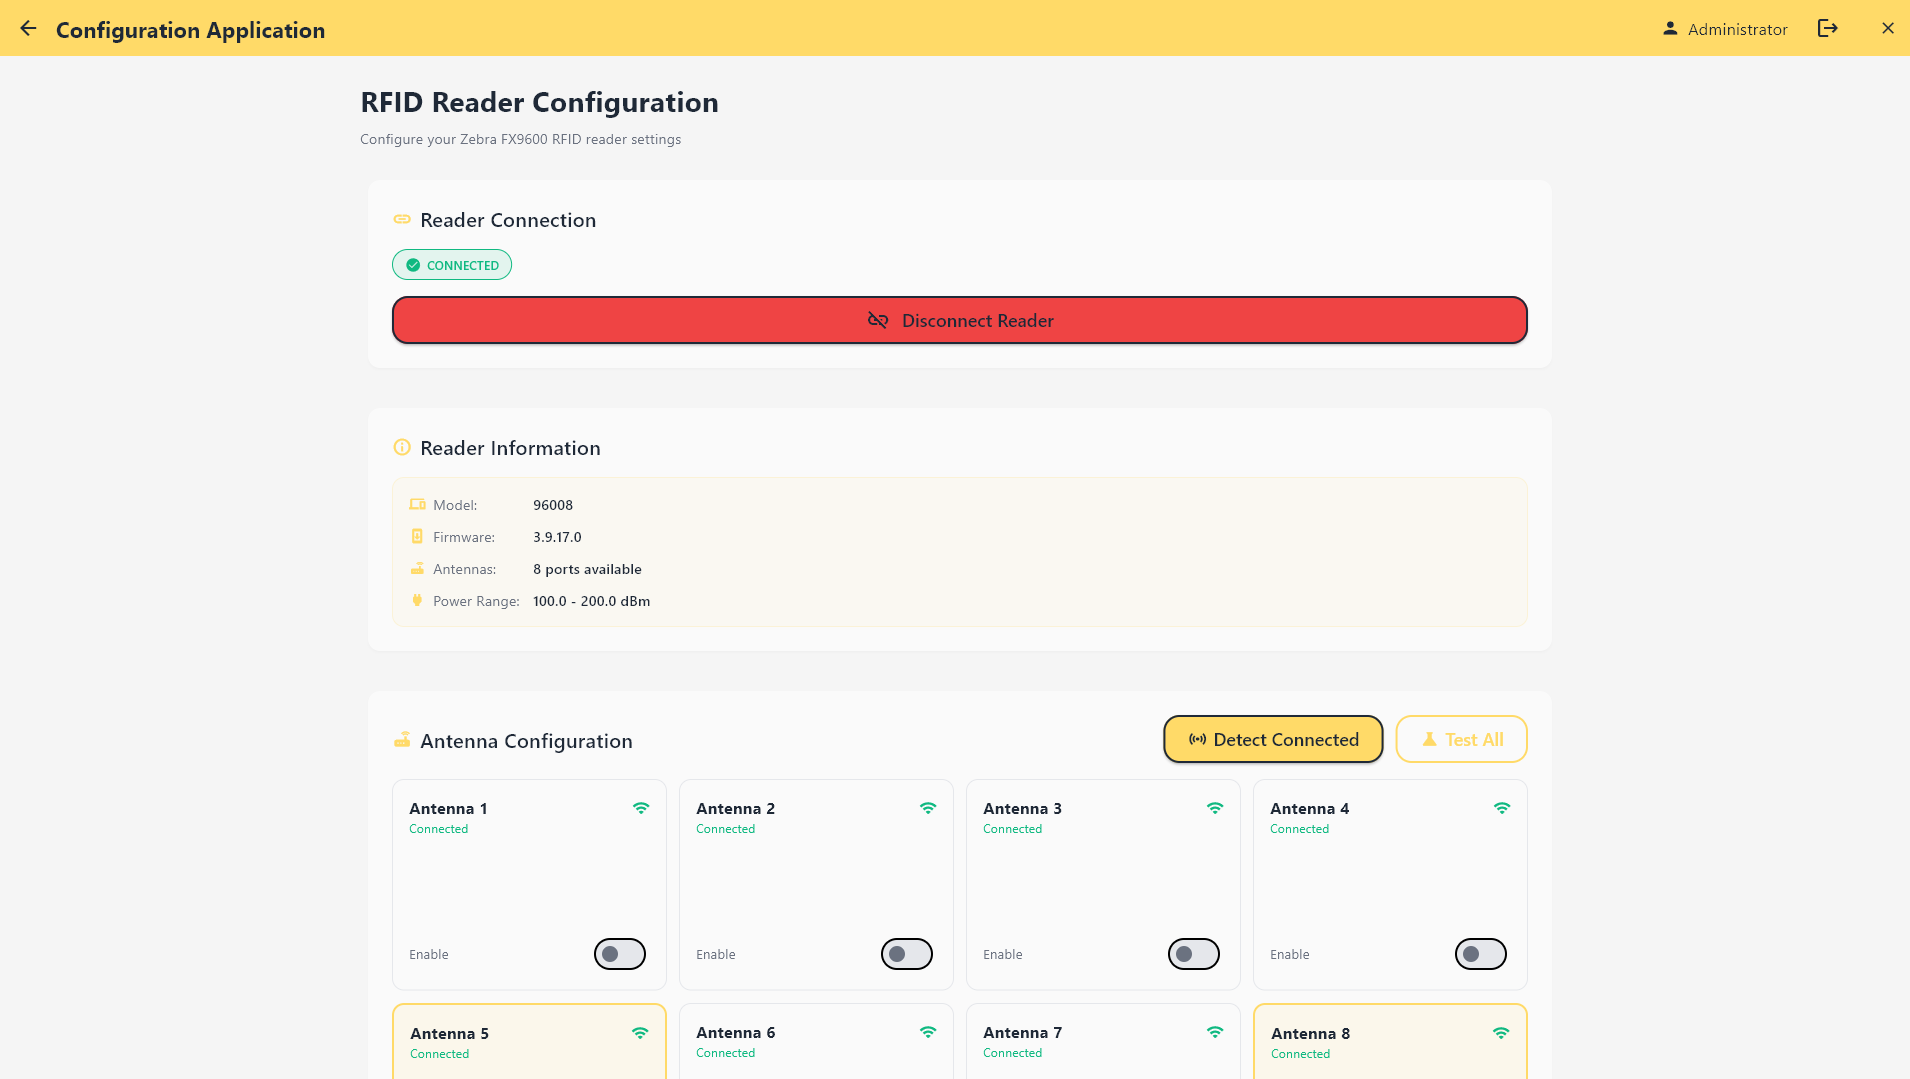1910x1079 pixels.
Task: Click the model icon next to Model field
Action: point(417,504)
